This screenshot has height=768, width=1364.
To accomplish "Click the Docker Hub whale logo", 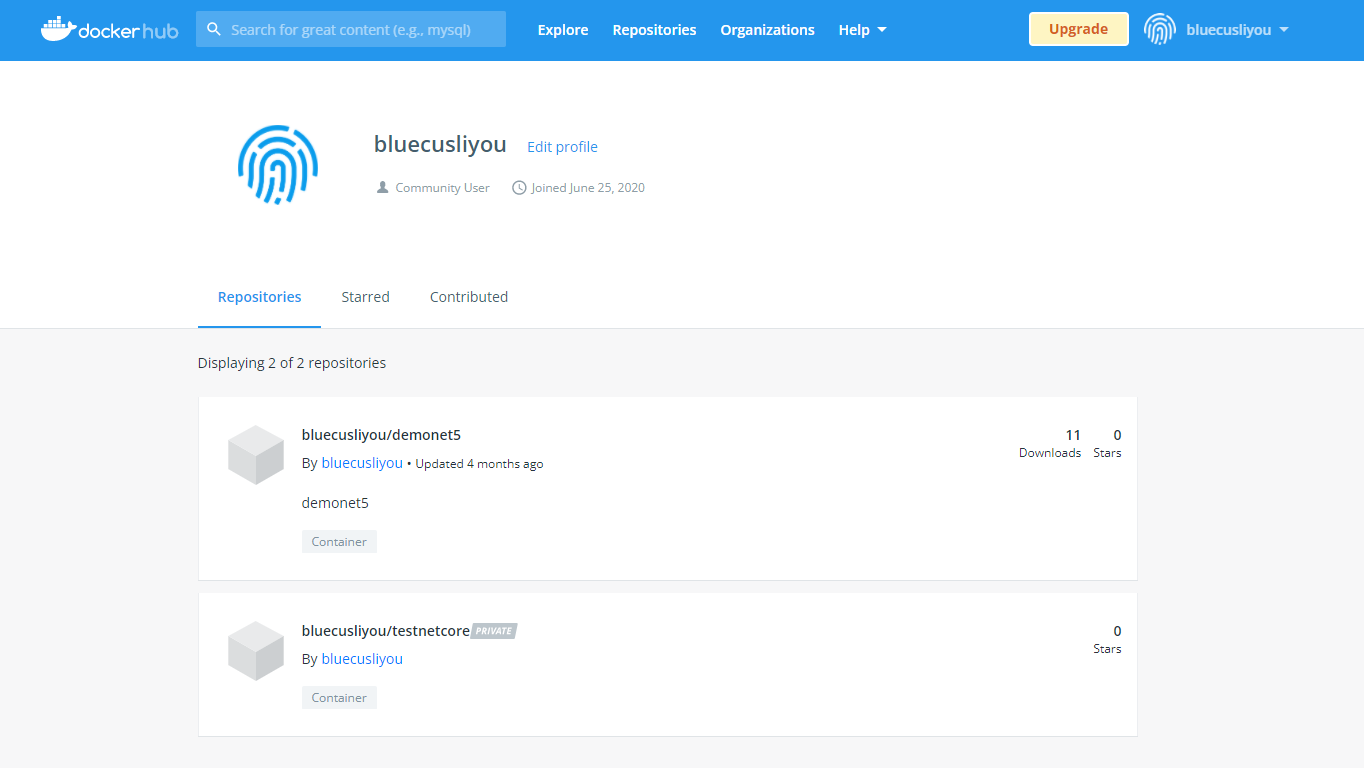I will tap(109, 30).
